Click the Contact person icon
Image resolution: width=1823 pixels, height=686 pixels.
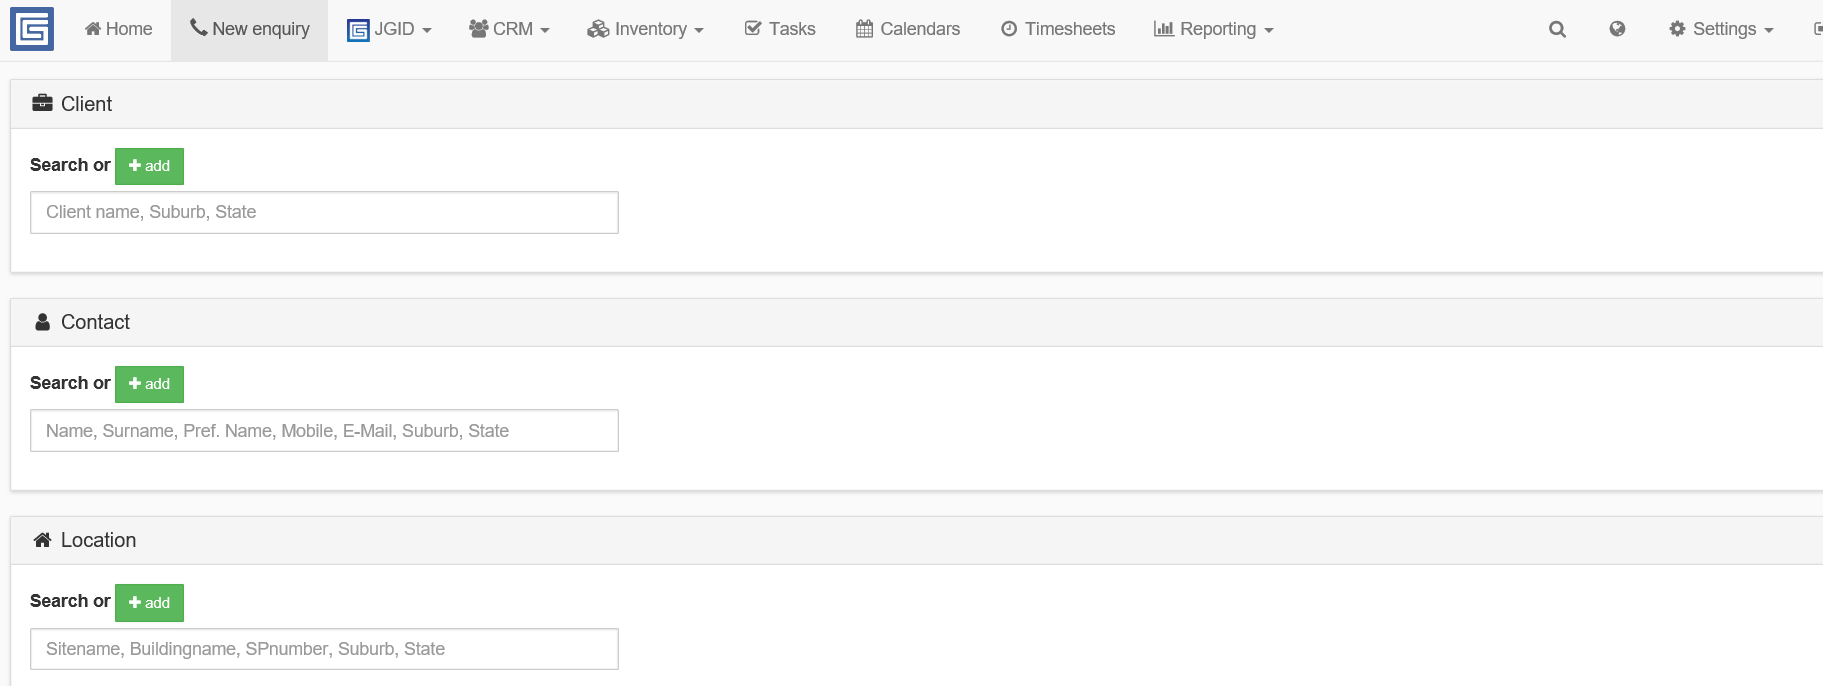click(x=42, y=322)
